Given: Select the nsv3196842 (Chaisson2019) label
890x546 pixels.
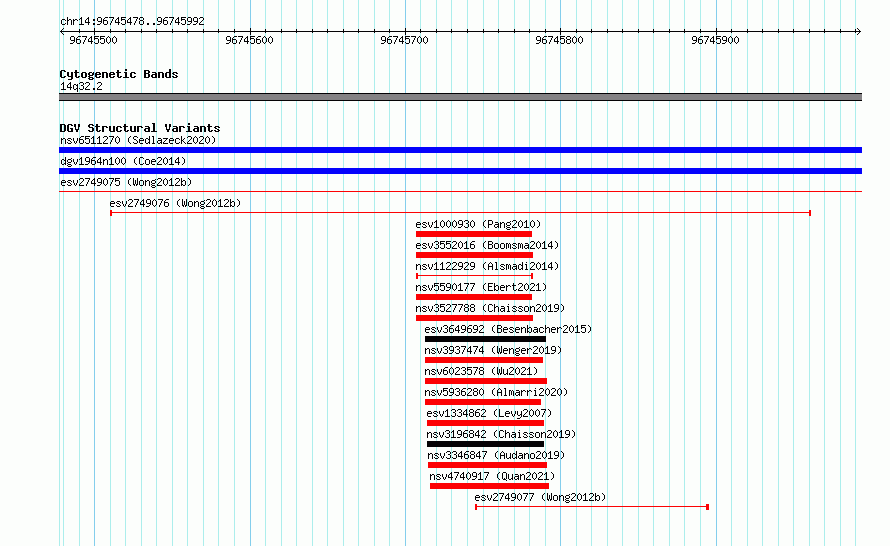Looking at the screenshot, I should click(x=501, y=434).
